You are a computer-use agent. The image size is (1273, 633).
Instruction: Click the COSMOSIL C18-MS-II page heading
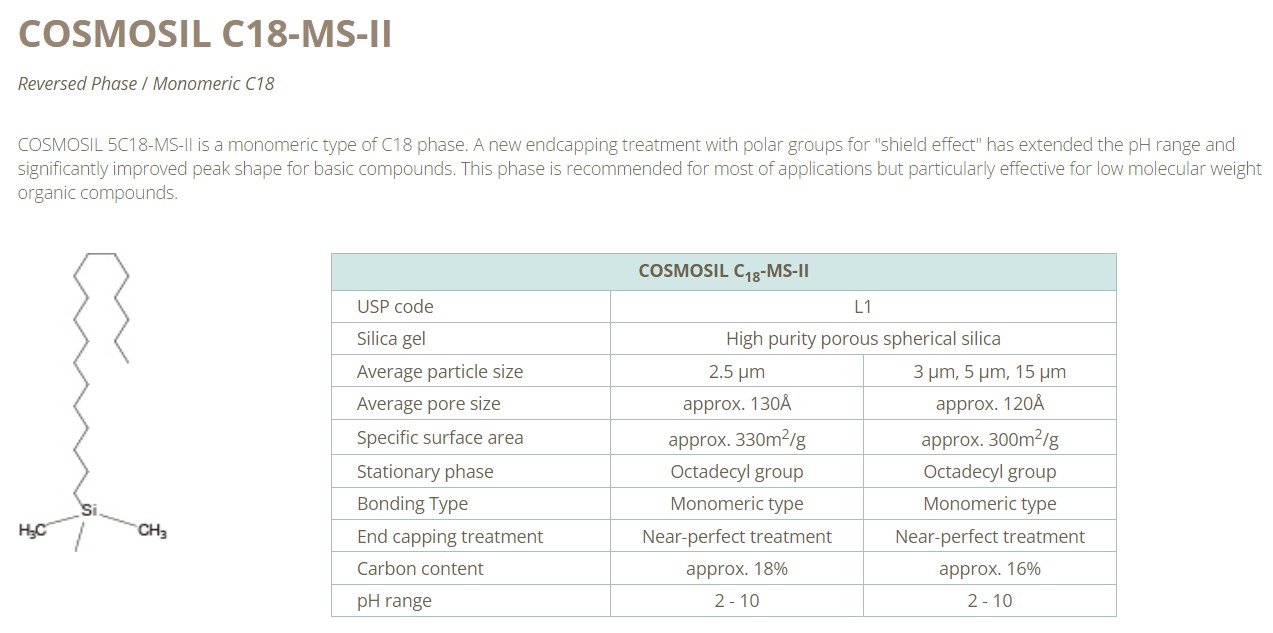point(205,34)
